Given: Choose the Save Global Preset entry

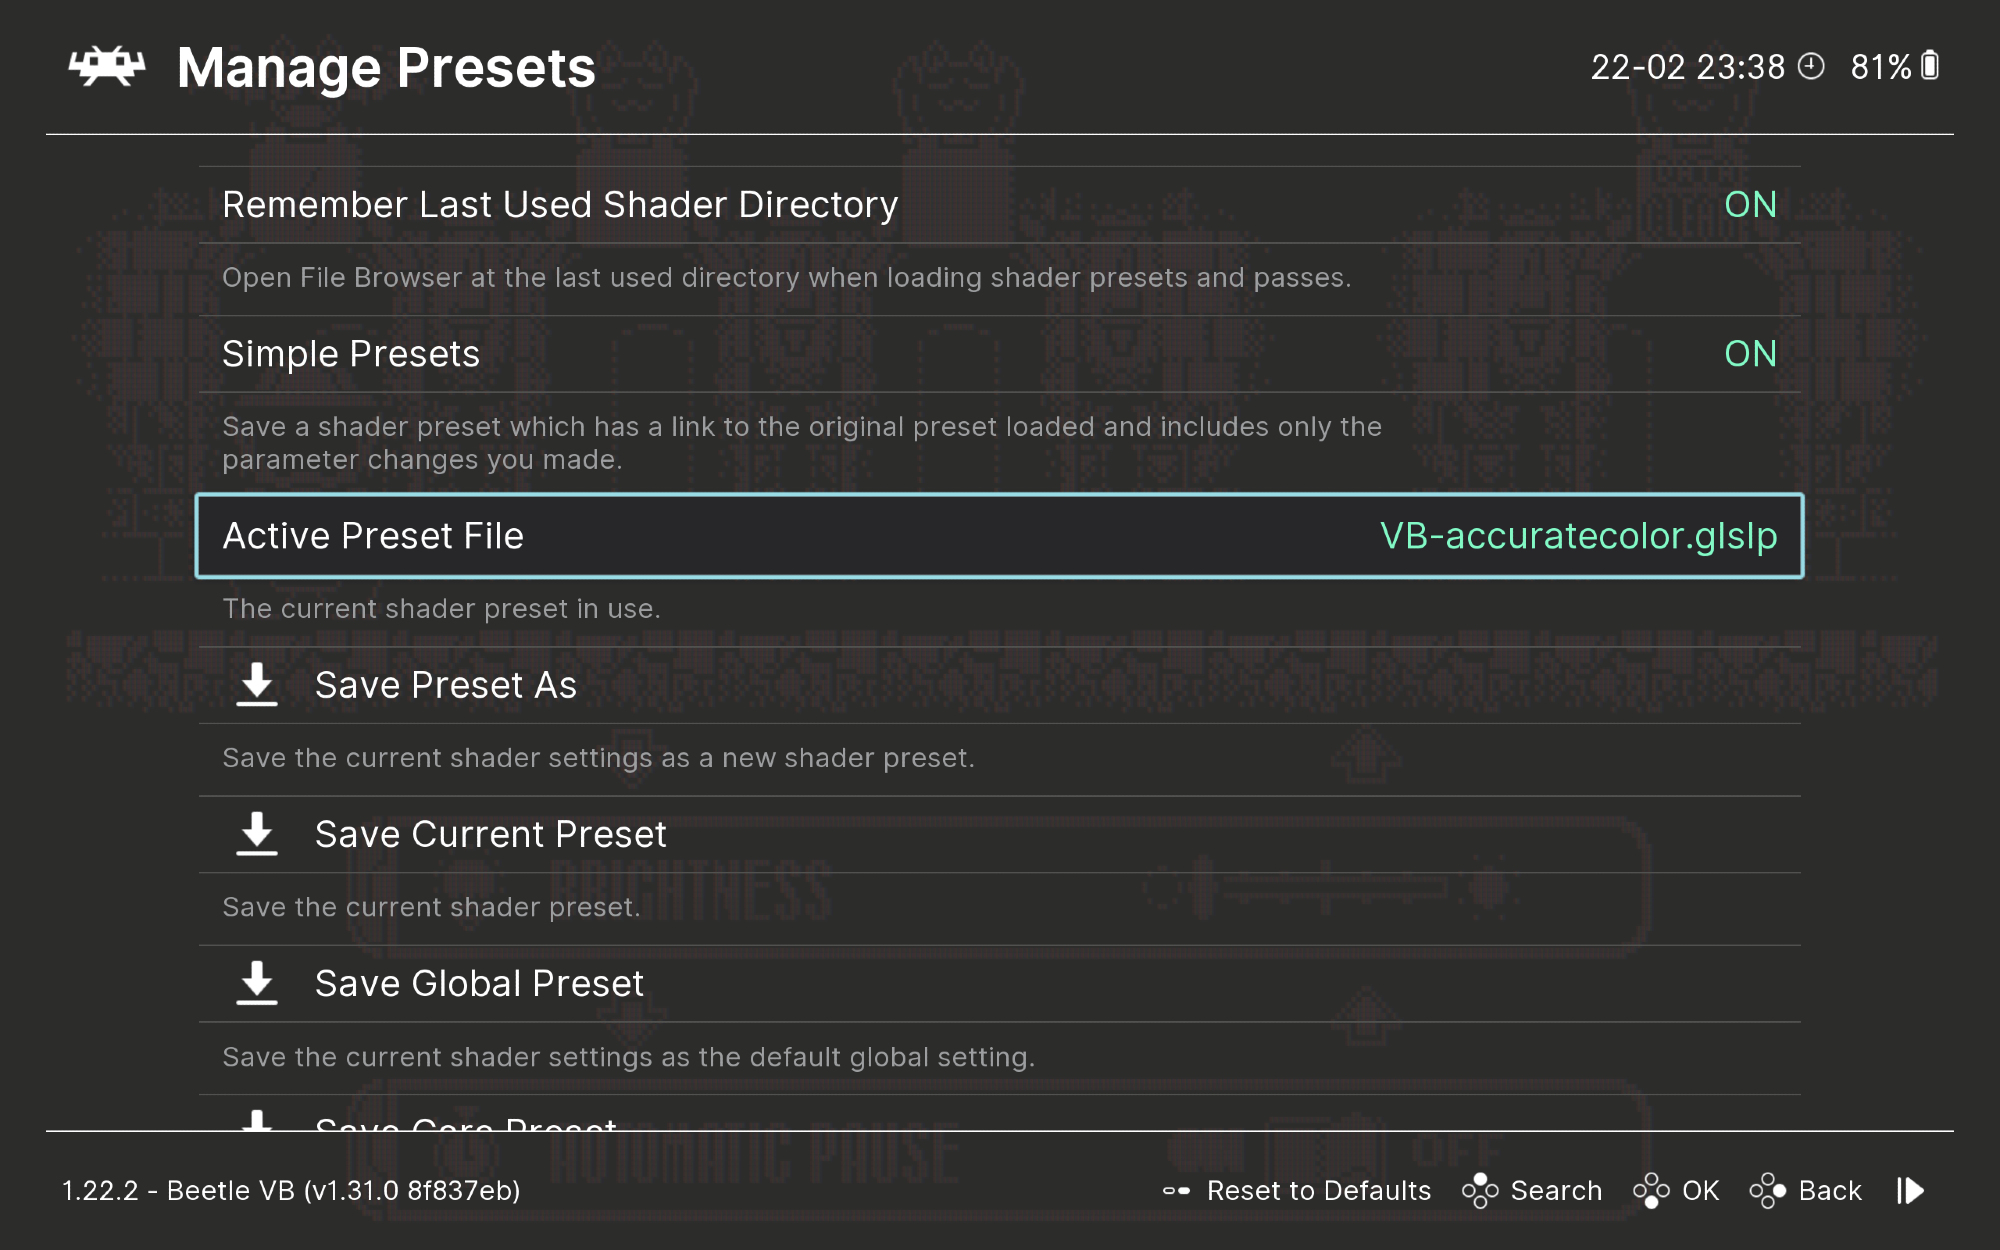Looking at the screenshot, I should pyautogui.click(x=479, y=983).
